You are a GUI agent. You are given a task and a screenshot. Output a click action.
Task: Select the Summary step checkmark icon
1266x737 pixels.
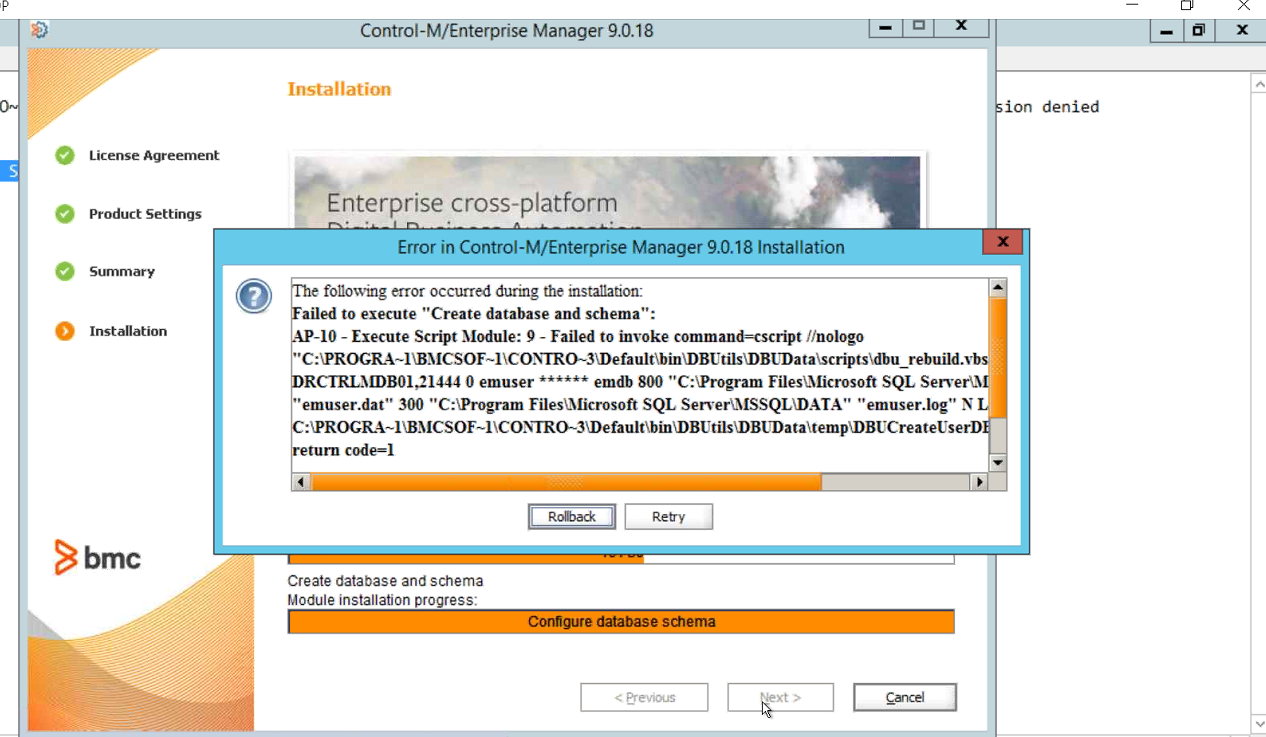point(65,271)
